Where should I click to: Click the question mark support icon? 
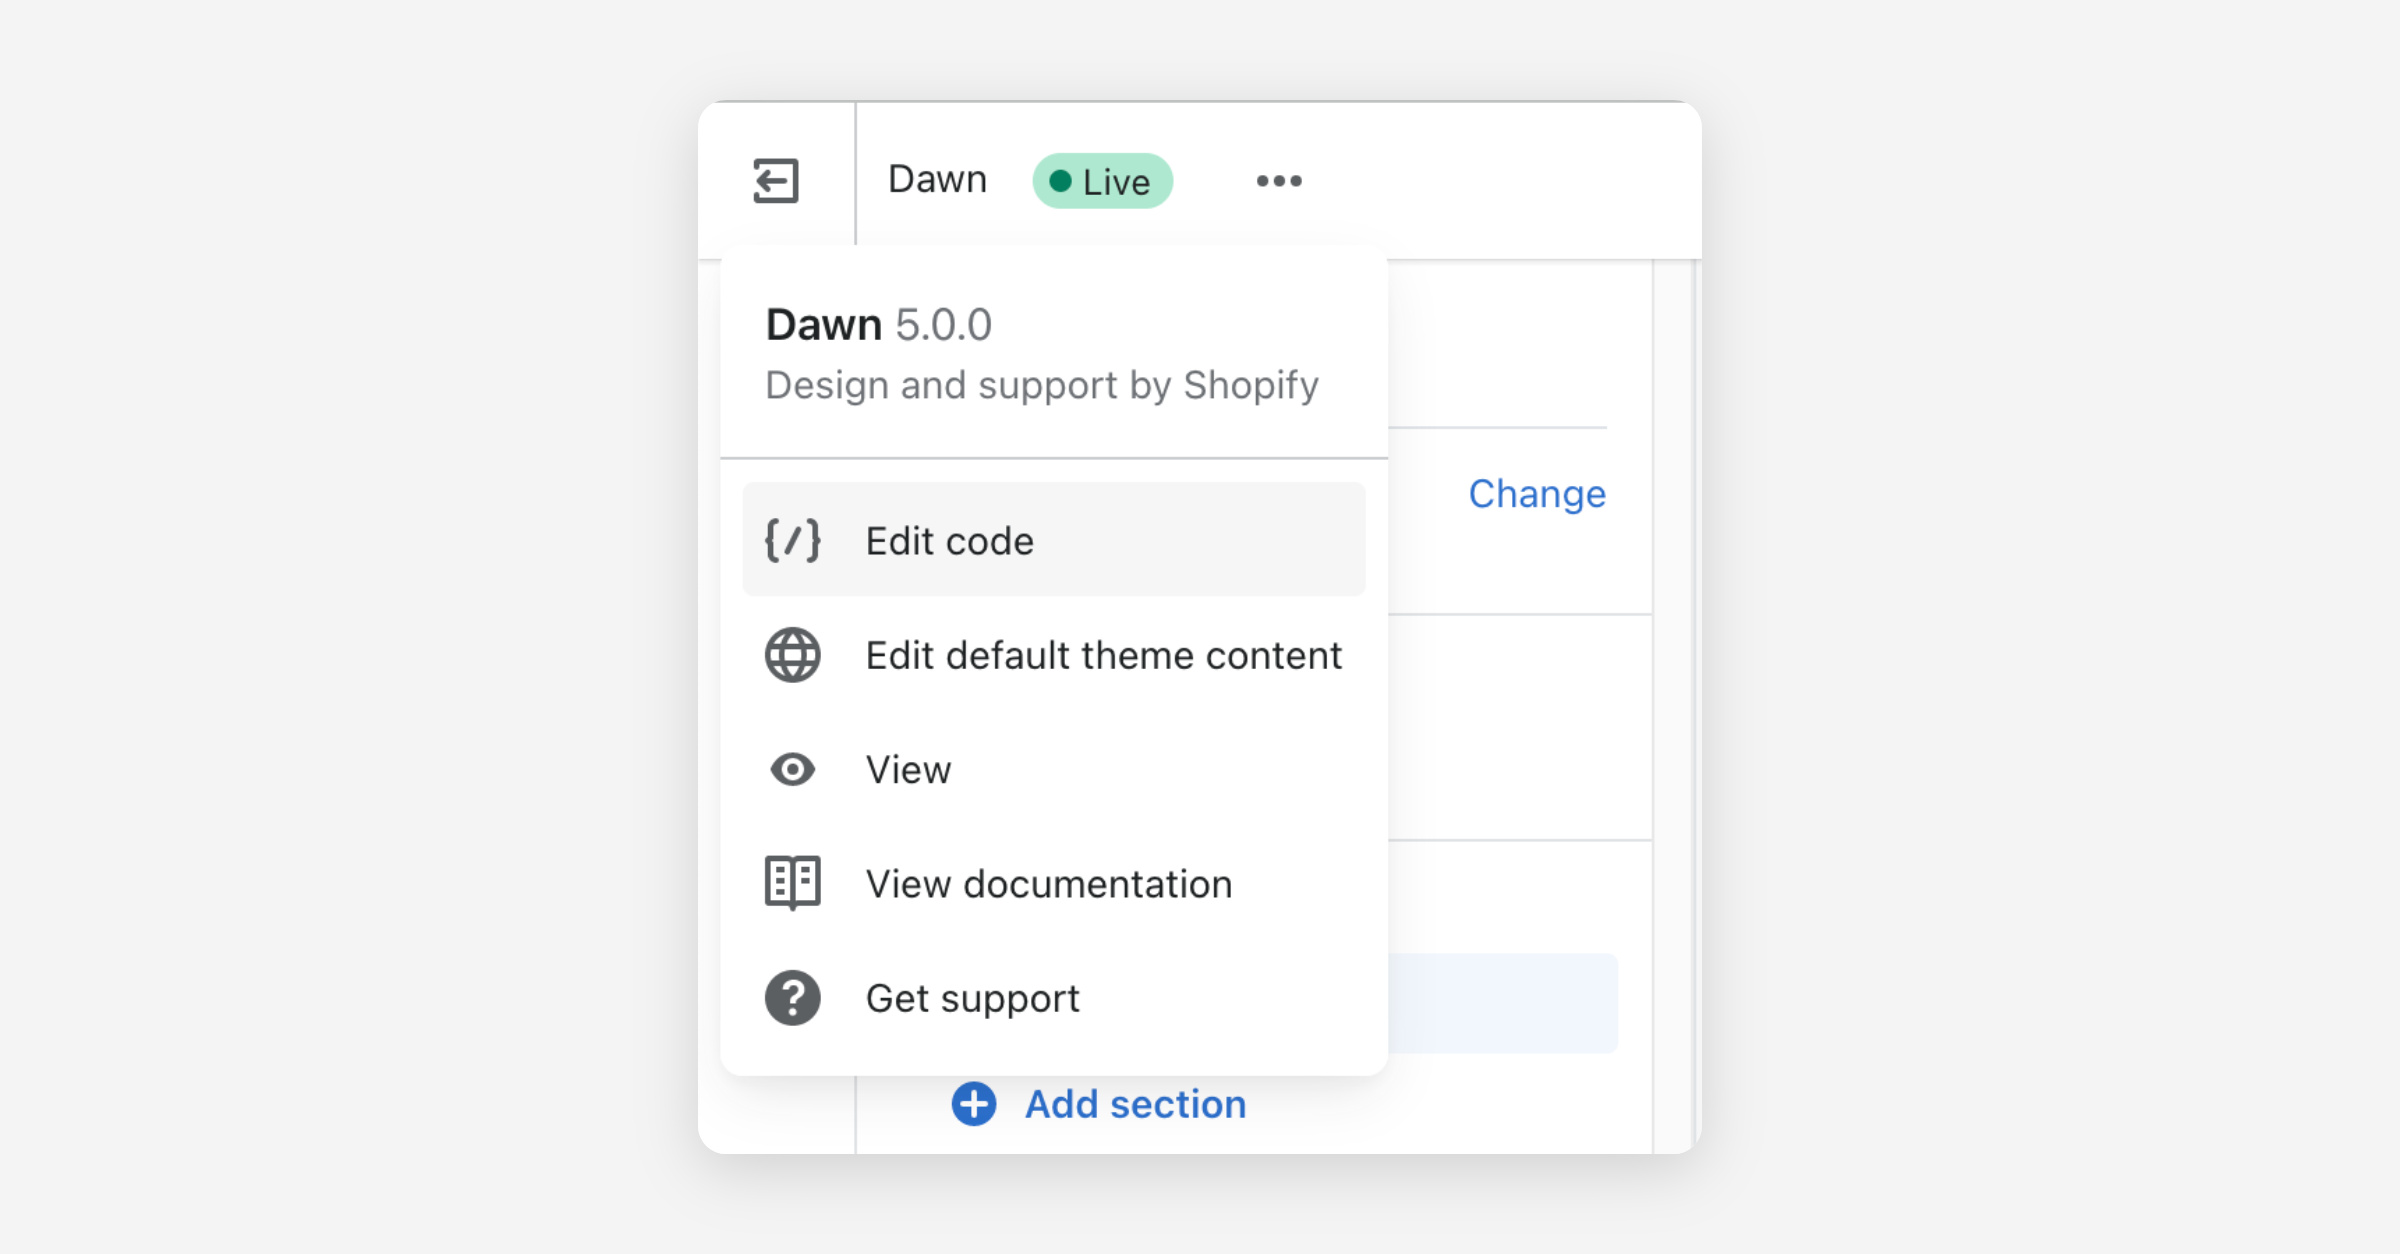click(792, 998)
